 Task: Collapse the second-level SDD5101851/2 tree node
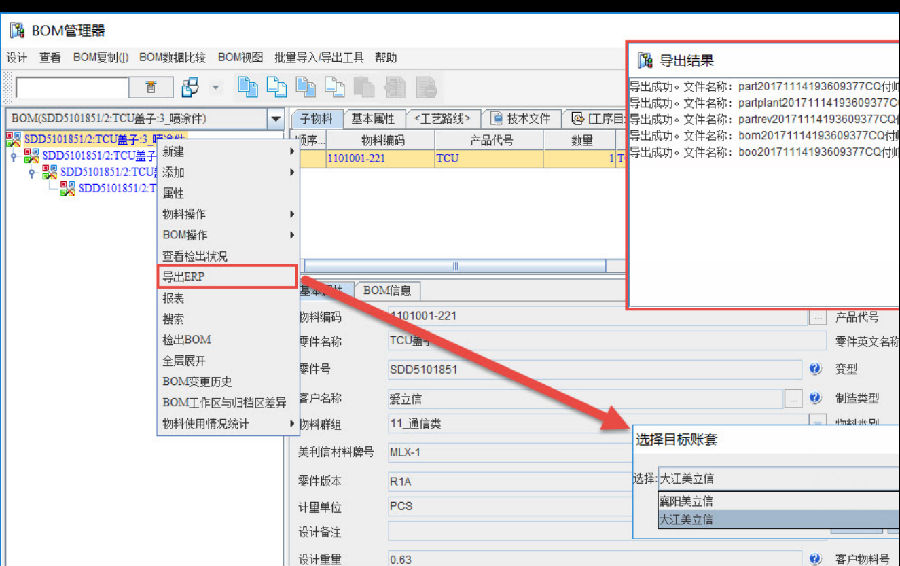click(14, 156)
